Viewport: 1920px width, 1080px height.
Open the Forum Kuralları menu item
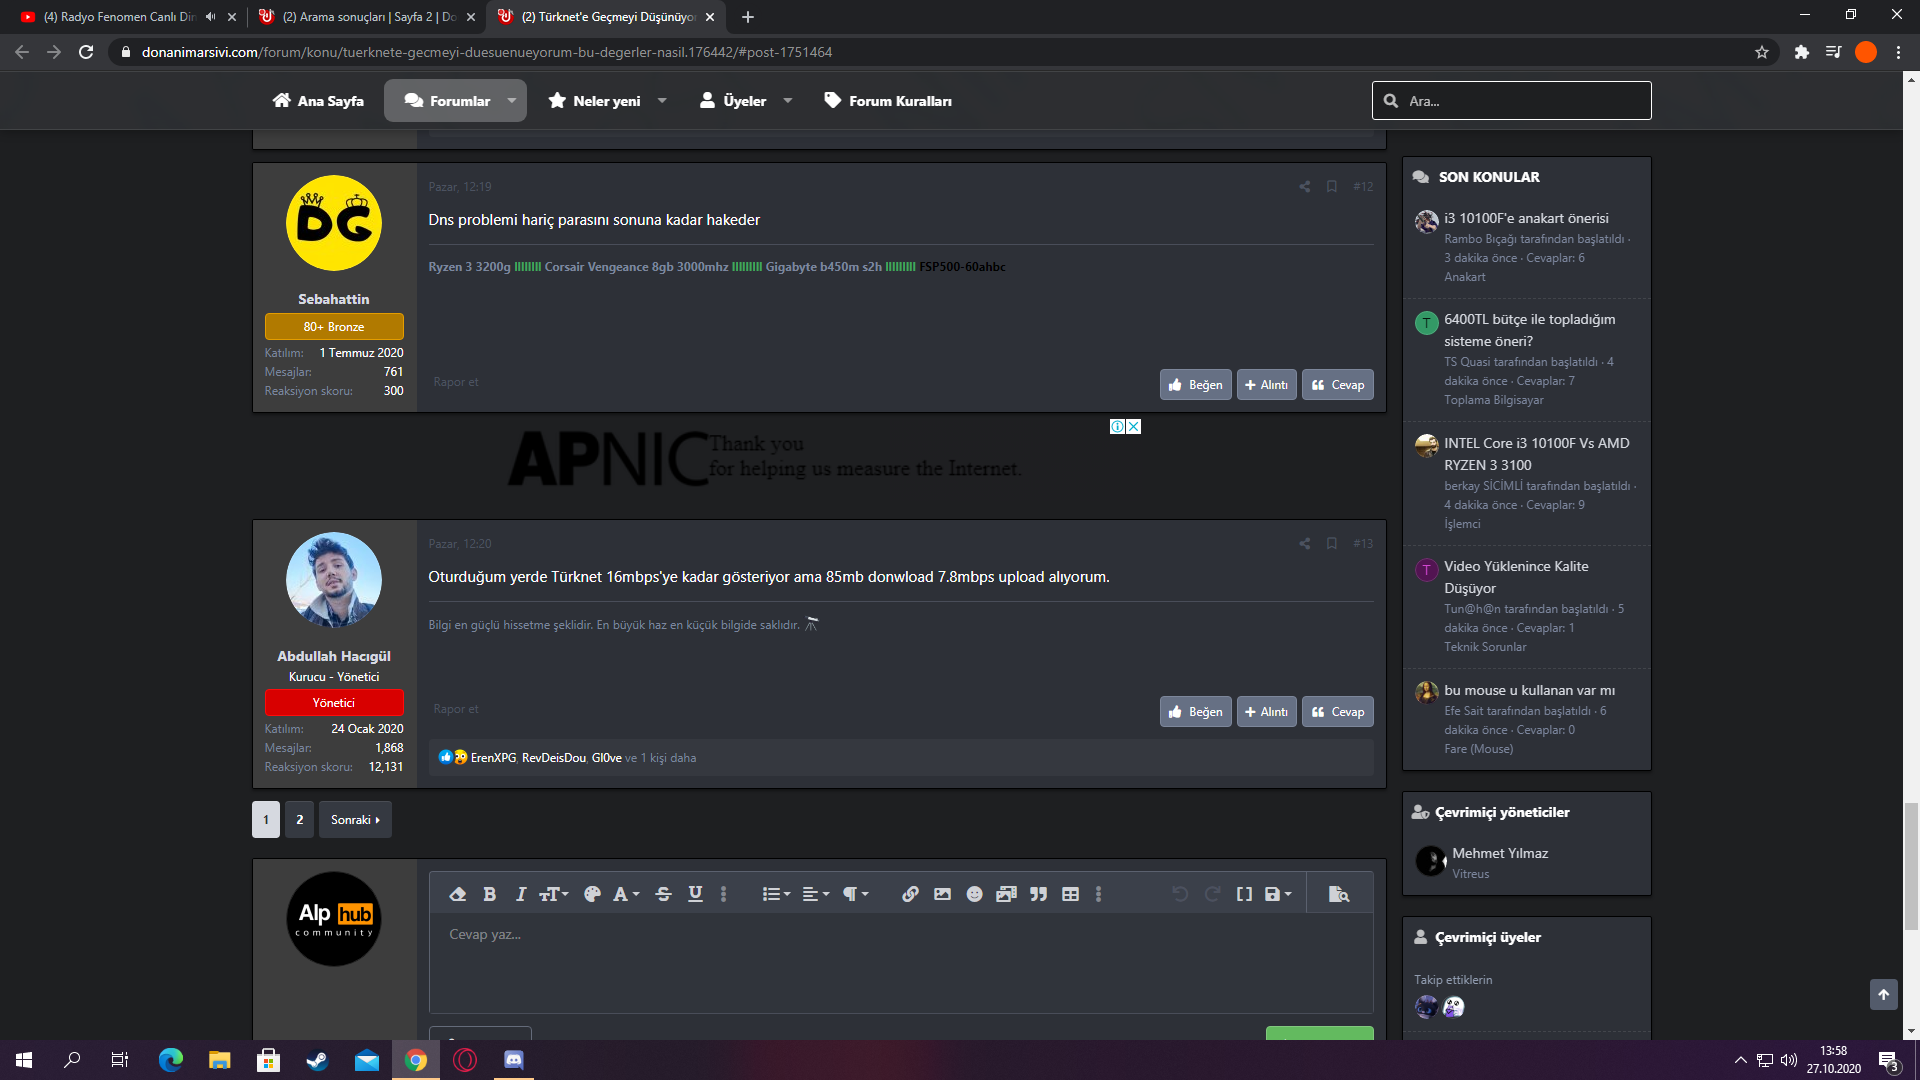[888, 101]
